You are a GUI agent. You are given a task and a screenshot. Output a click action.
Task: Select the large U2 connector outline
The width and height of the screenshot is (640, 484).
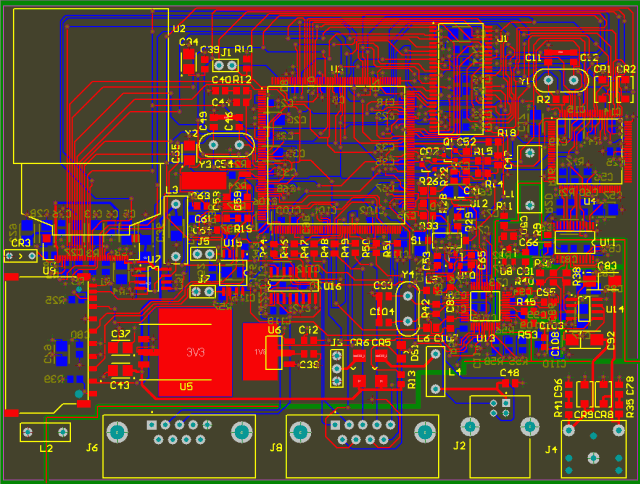click(91, 87)
